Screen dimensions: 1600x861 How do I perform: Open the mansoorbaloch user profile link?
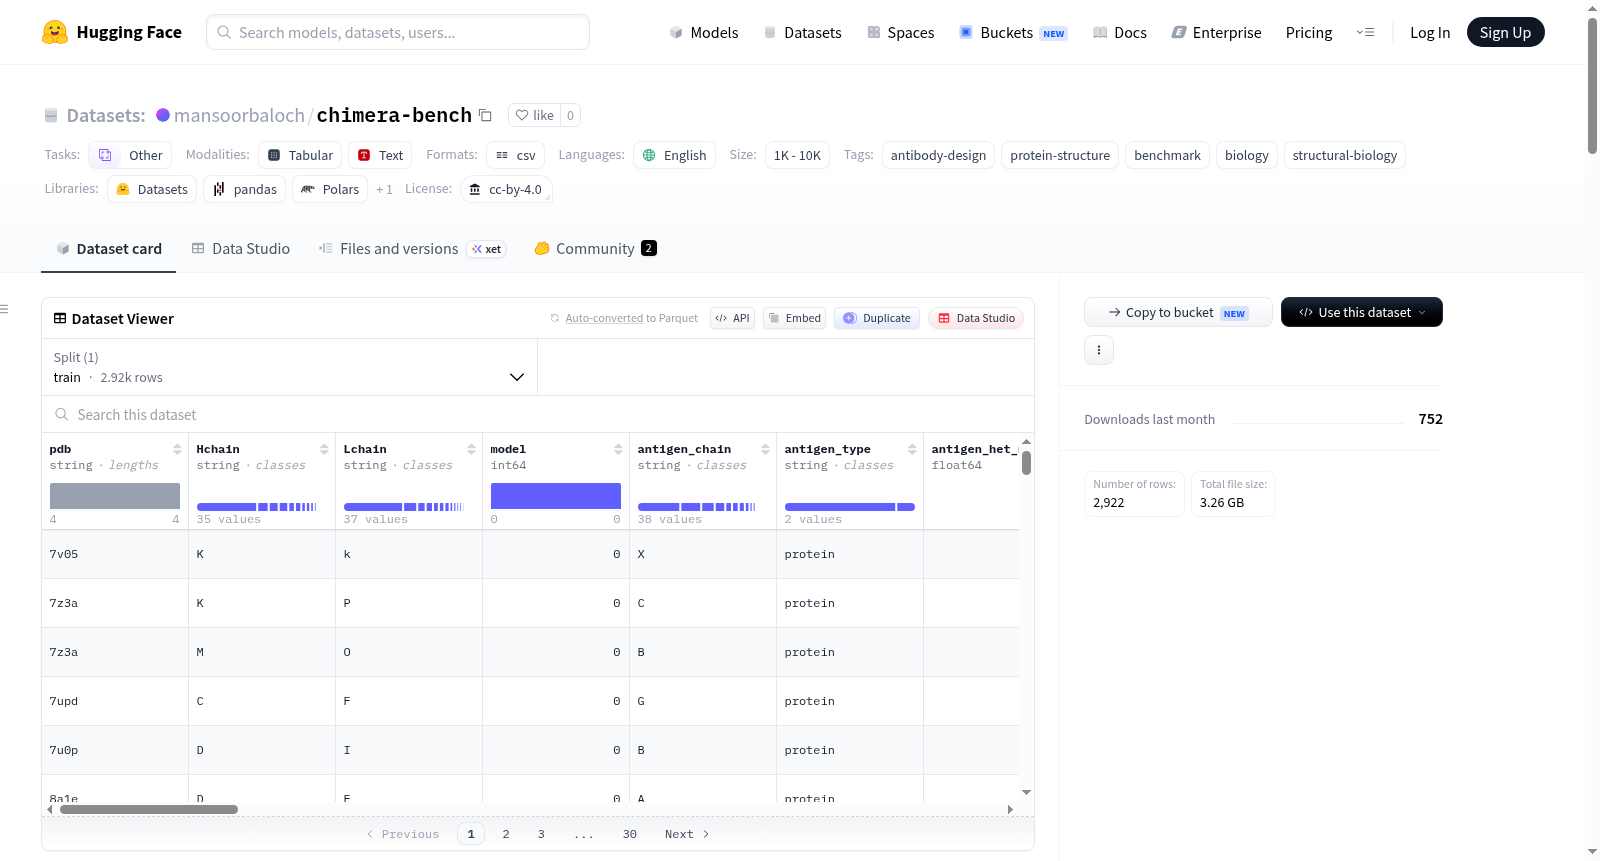click(239, 115)
